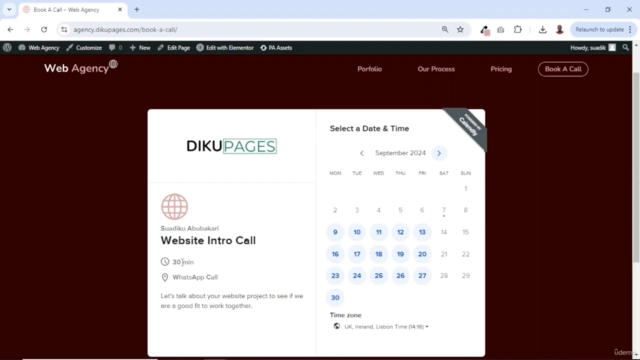
Task: Click Edit with Elementor
Action: tap(225, 48)
